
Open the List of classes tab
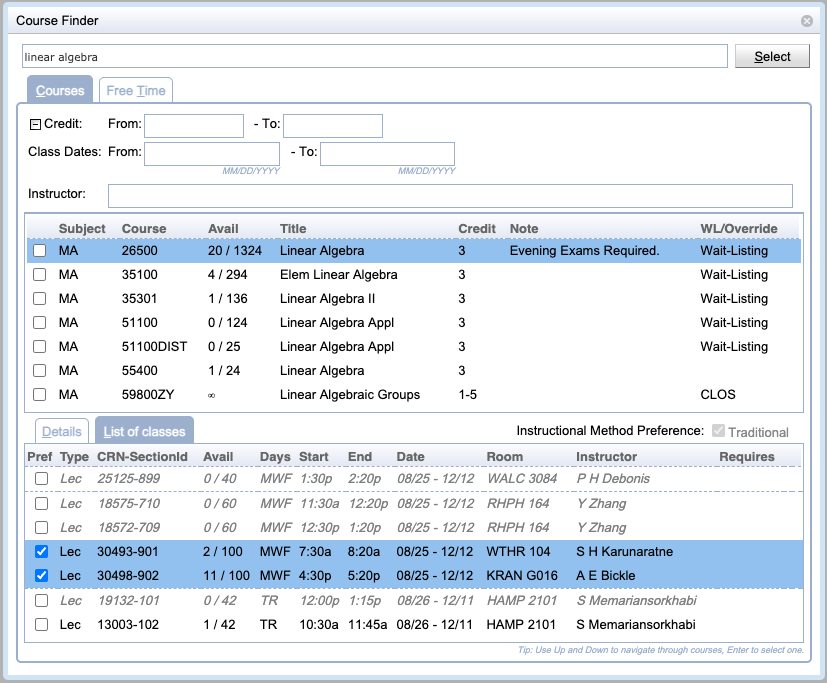pyautogui.click(x=145, y=432)
